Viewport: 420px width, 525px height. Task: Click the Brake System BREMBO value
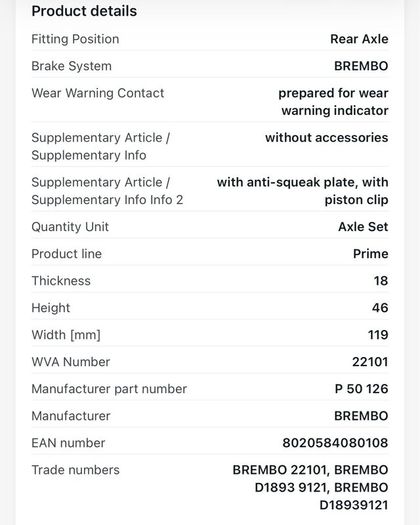tap(361, 66)
